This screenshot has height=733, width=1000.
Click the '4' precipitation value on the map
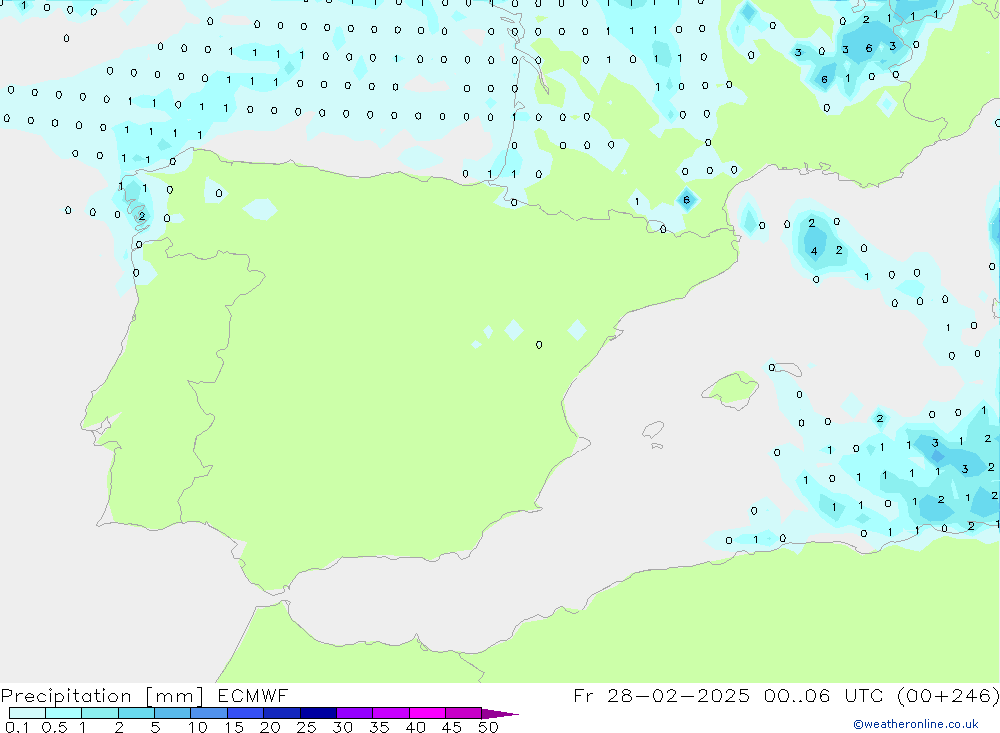click(x=814, y=251)
